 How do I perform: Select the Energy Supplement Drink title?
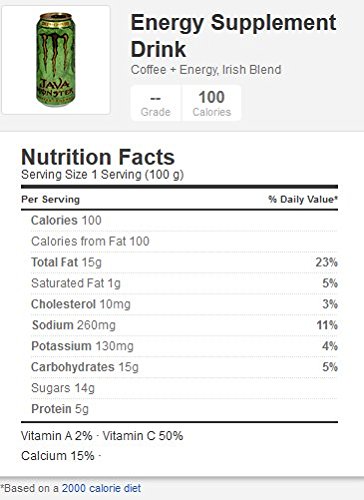(233, 36)
